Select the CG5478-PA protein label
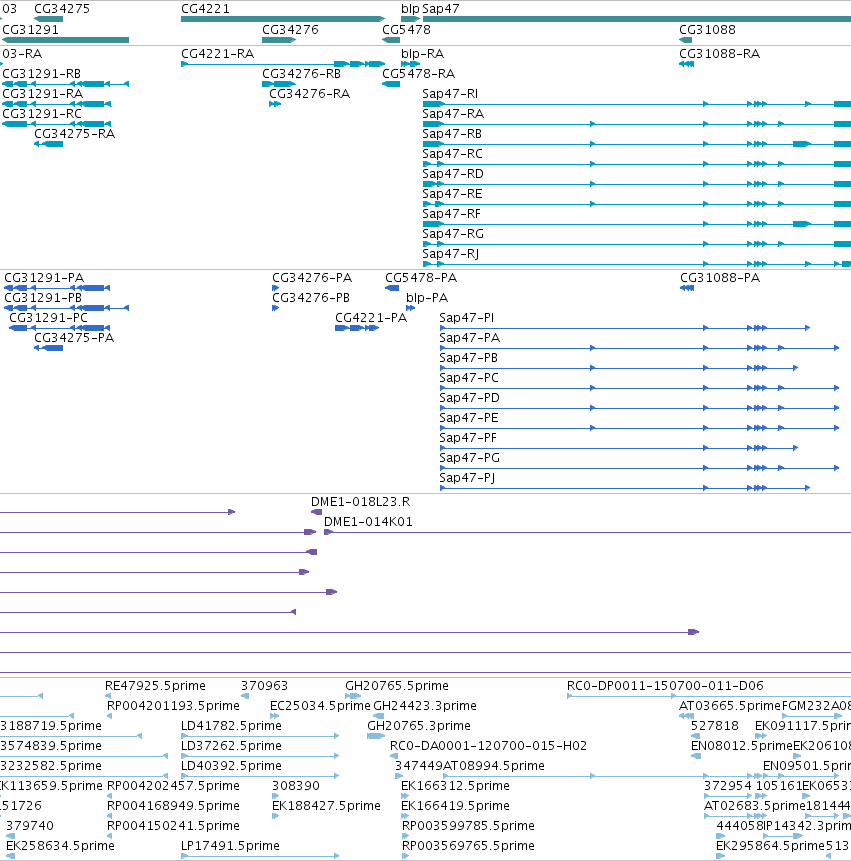The height and width of the screenshot is (861, 851). click(421, 278)
